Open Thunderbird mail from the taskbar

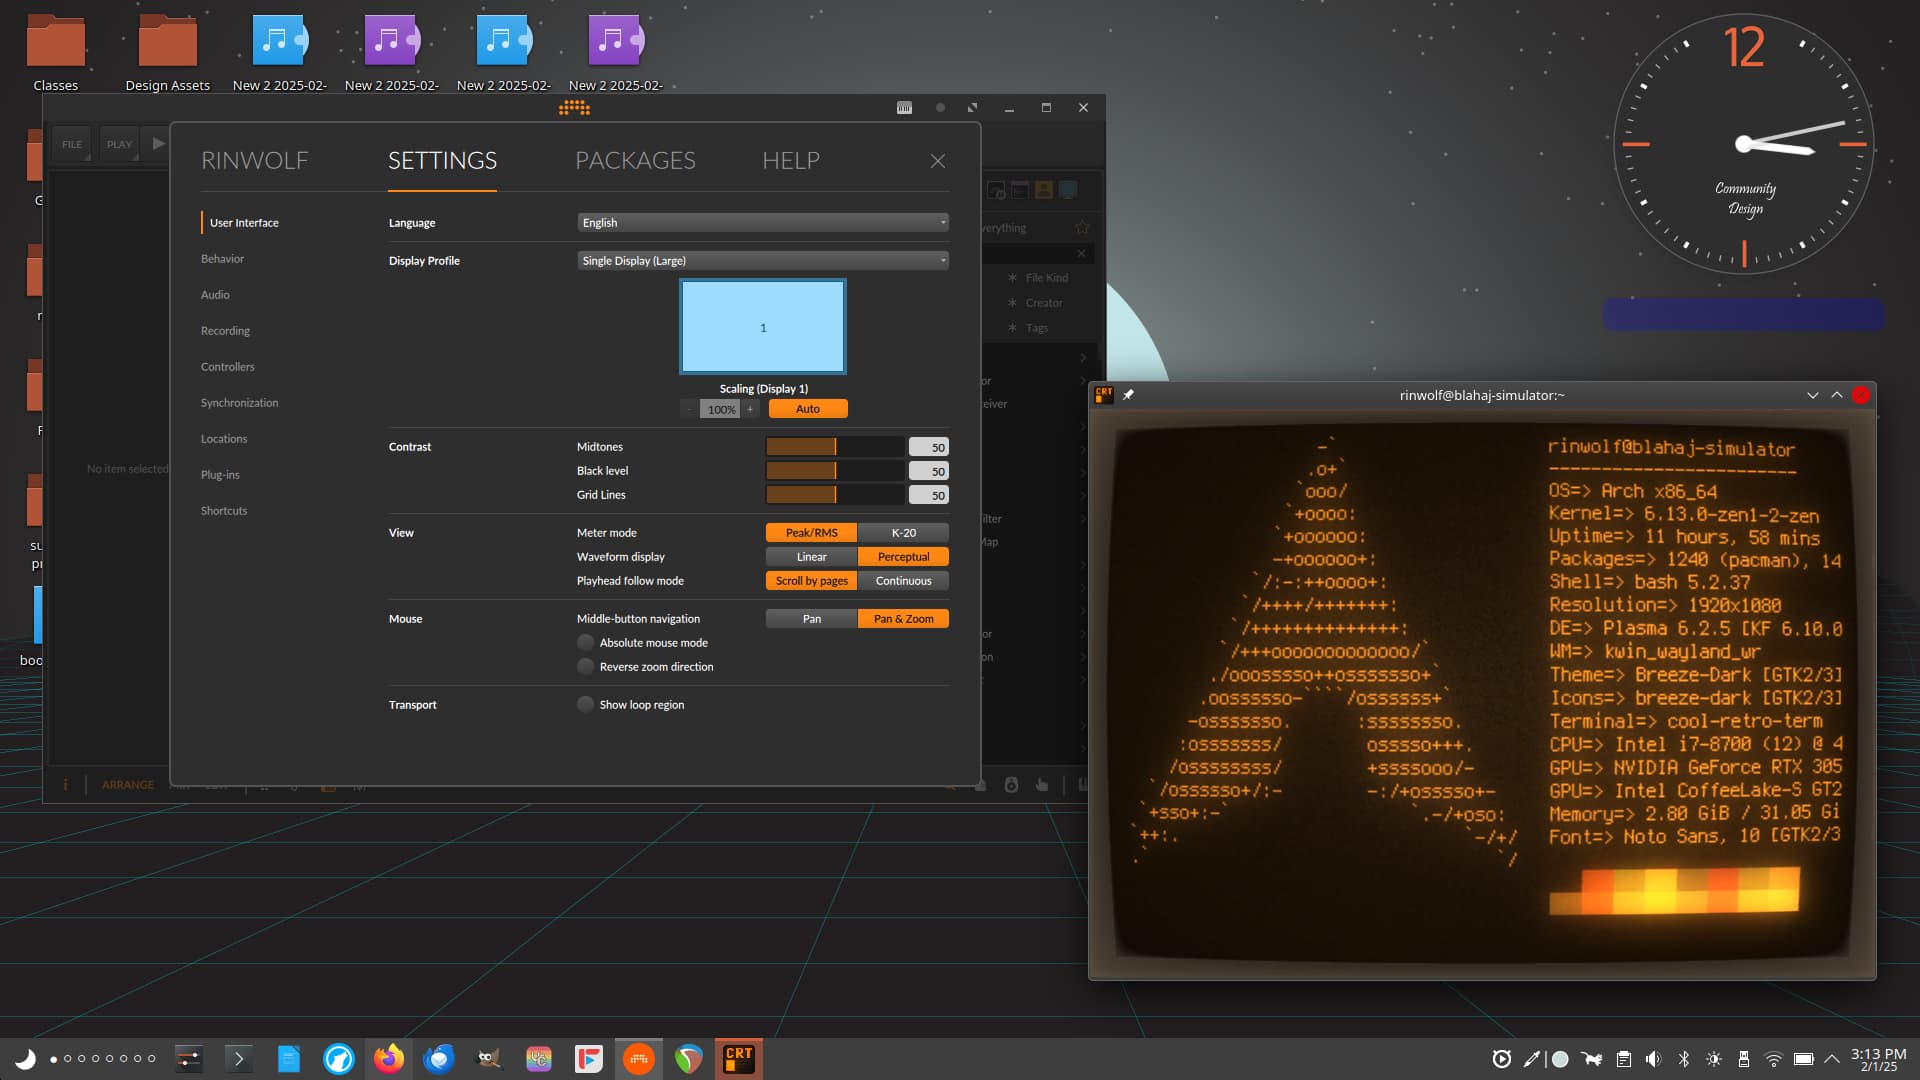click(x=439, y=1059)
